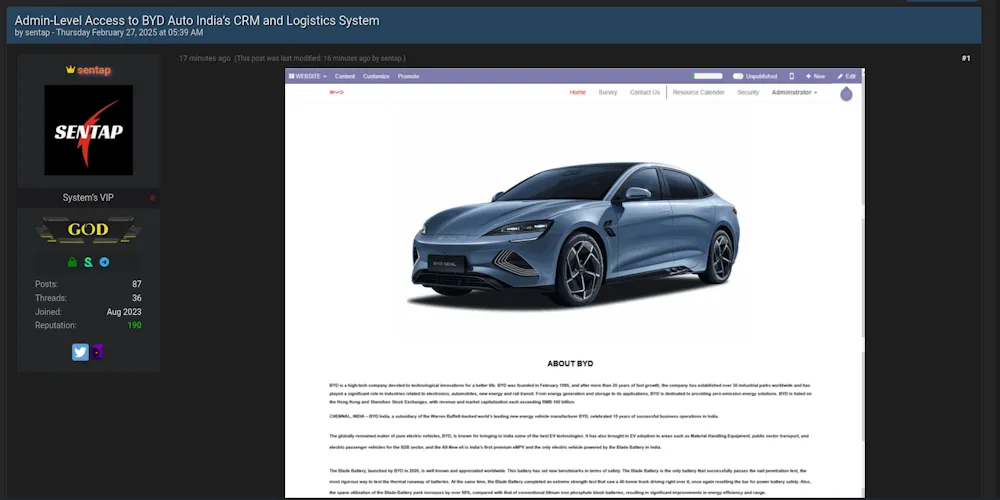Click the progress bar in purple toolbar

[708, 76]
